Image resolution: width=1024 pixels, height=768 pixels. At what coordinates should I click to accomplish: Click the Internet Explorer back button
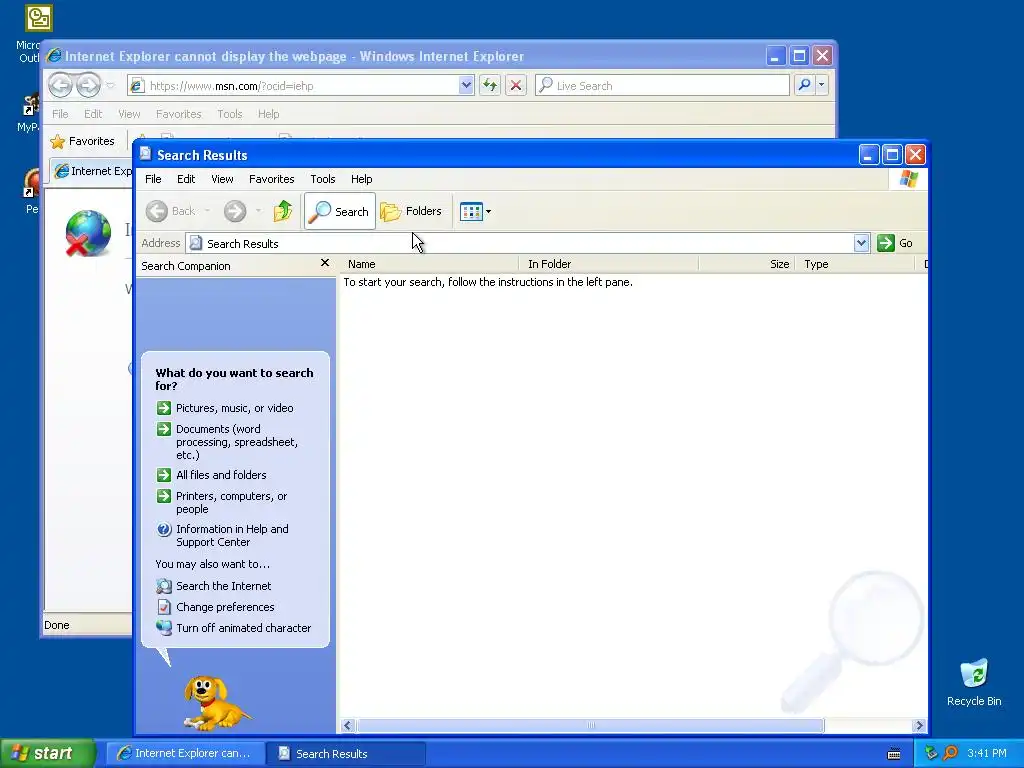(x=60, y=85)
